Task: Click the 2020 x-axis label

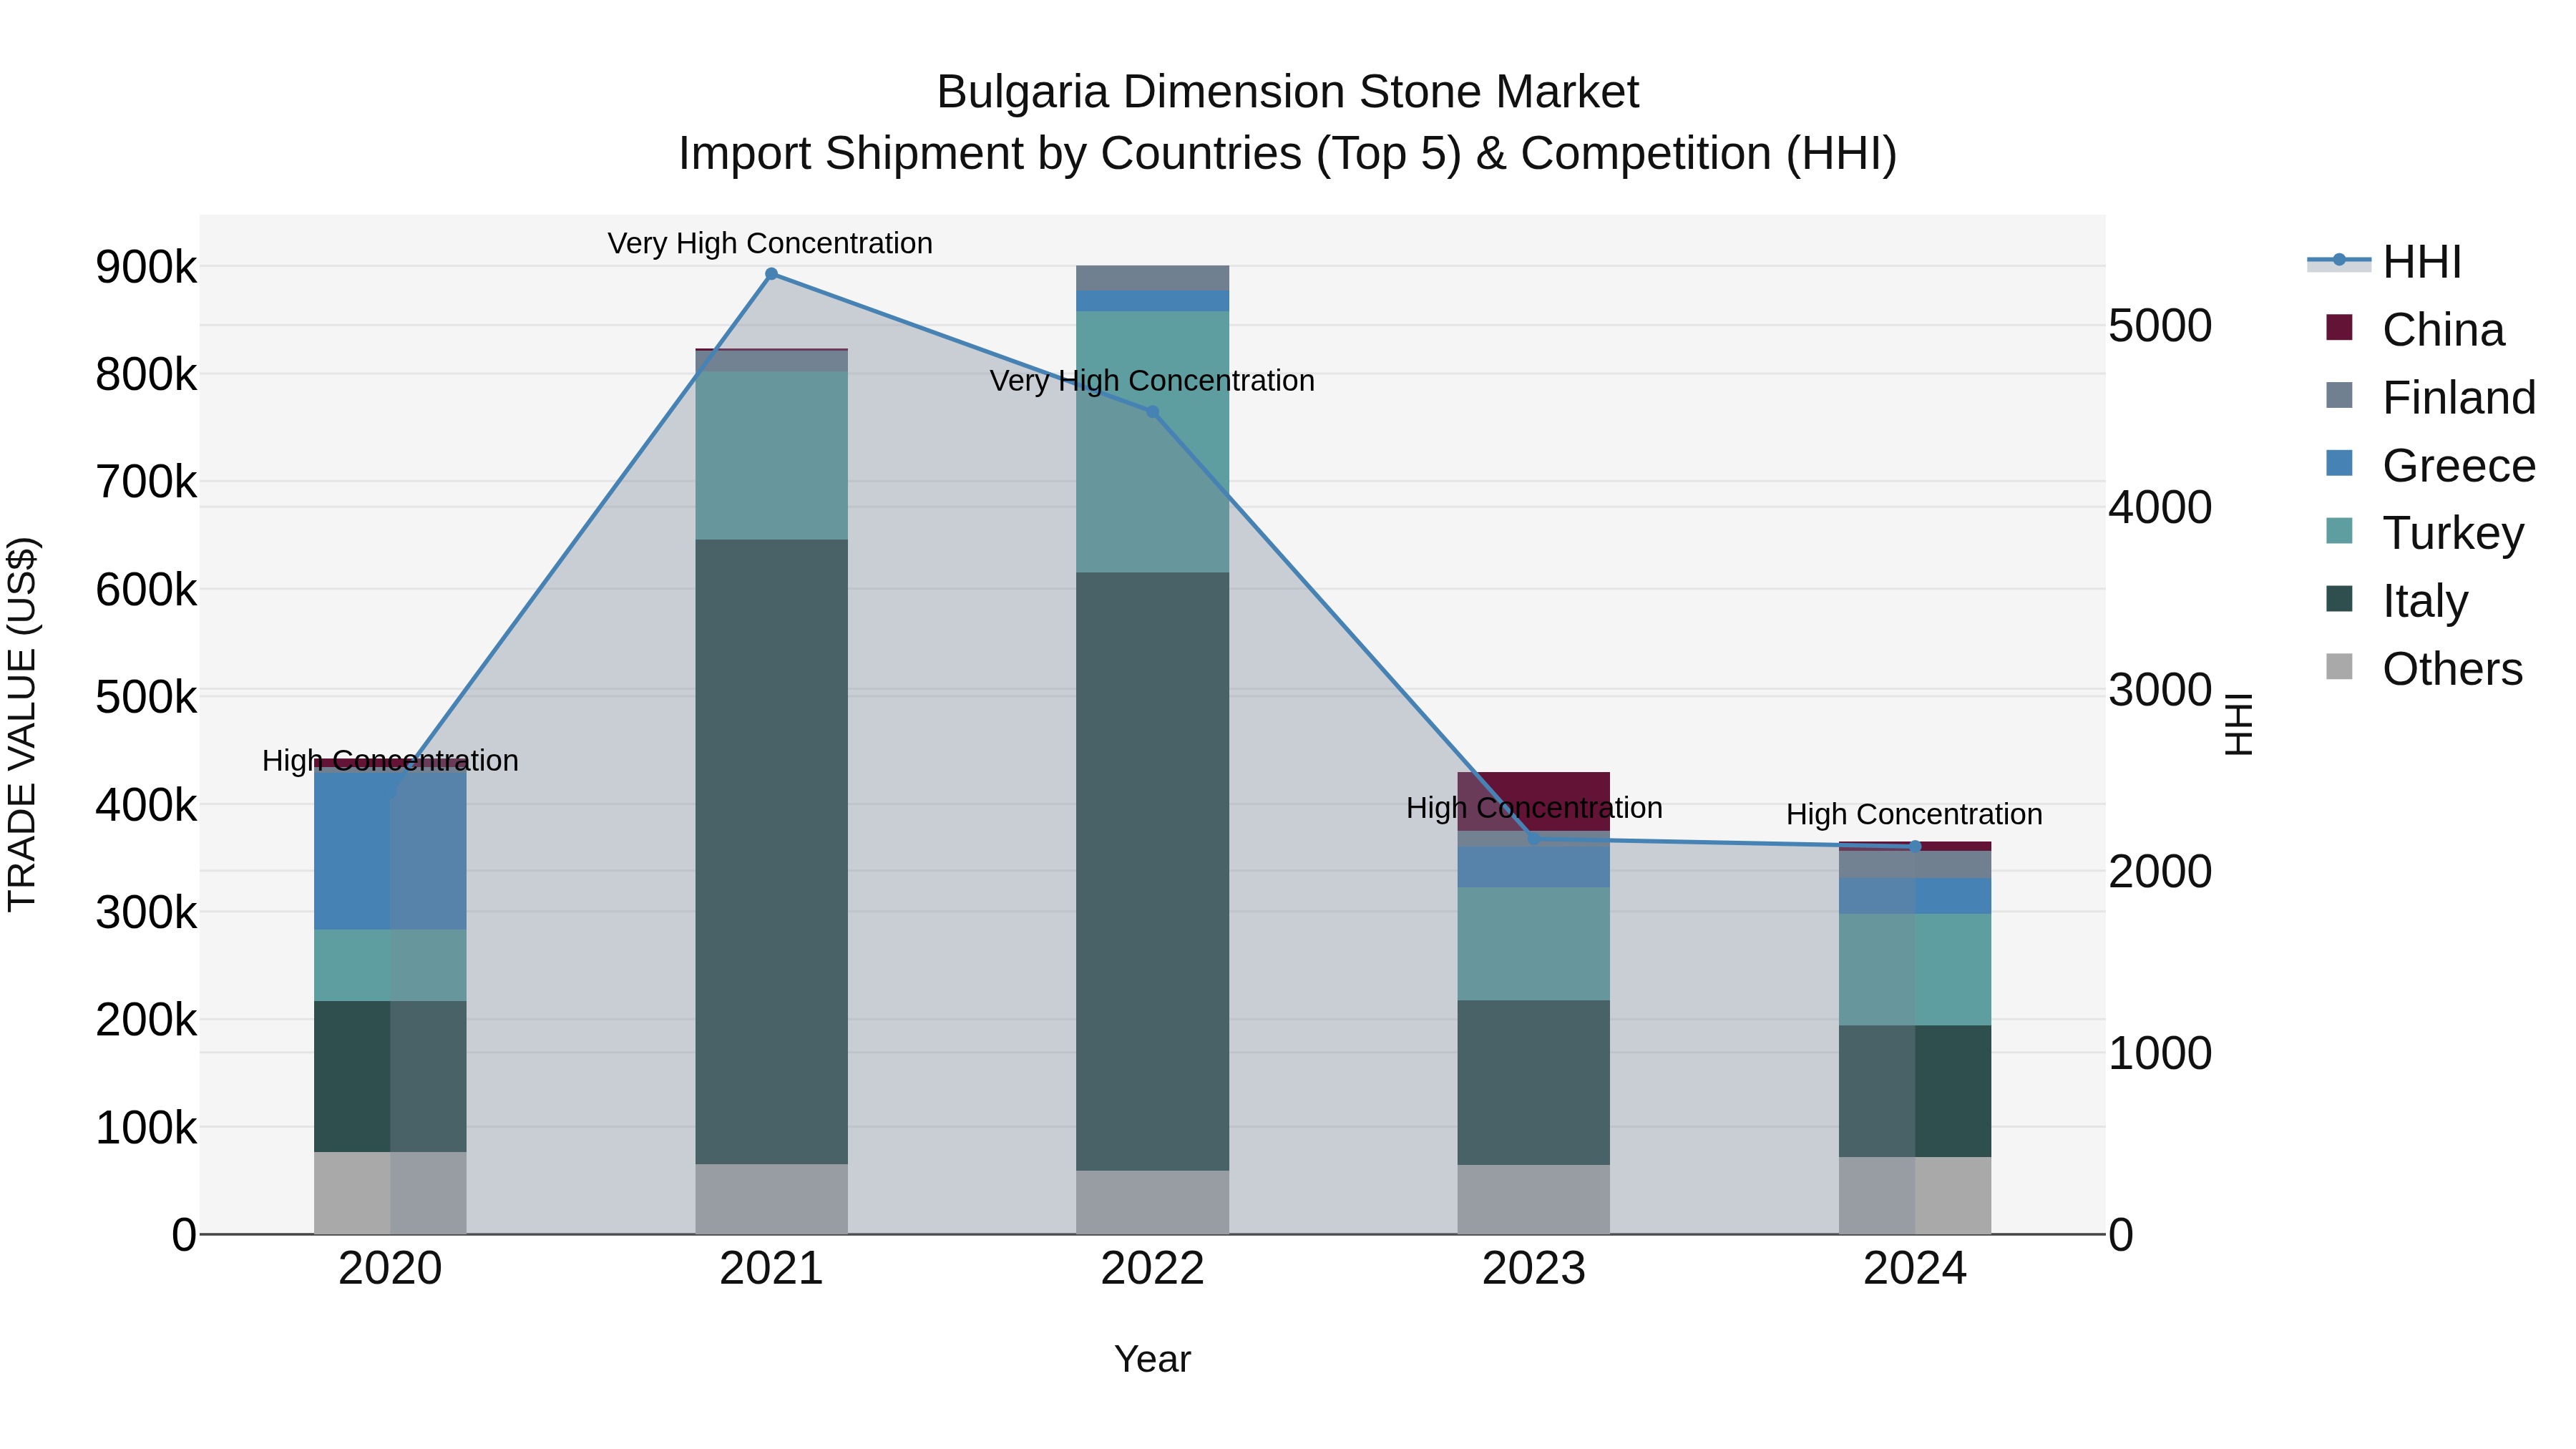Action: point(390,1269)
